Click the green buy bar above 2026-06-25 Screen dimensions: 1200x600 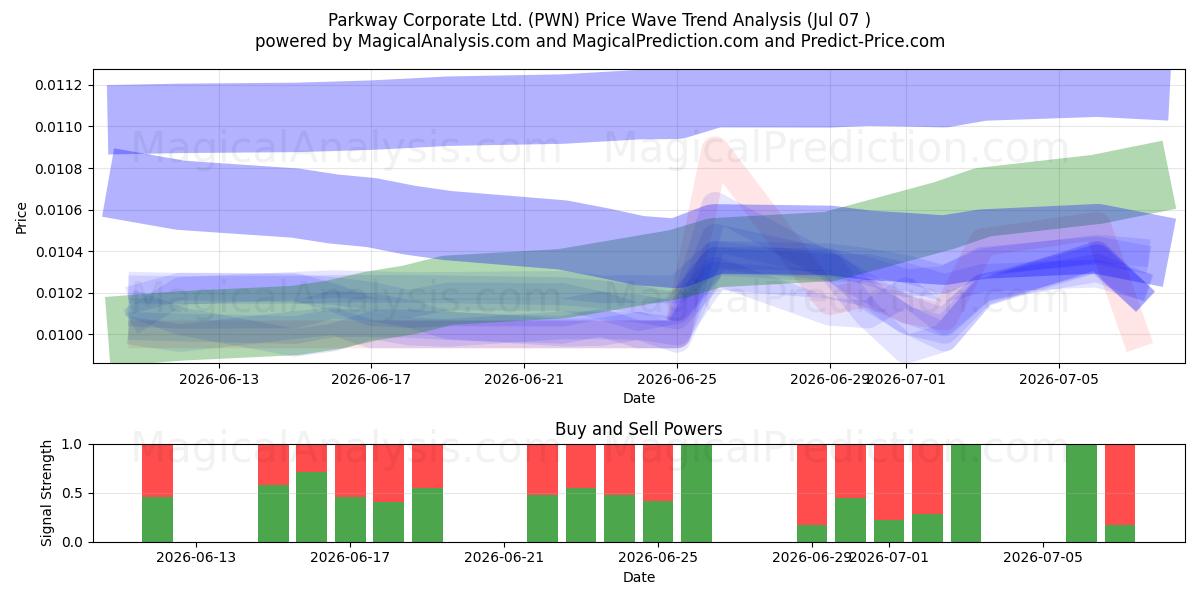pyautogui.click(x=658, y=521)
